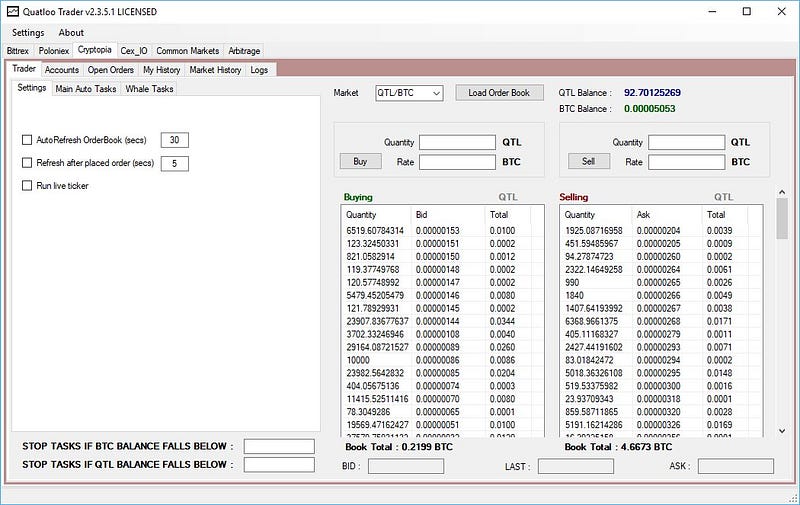
Task: Open the Whale Tasks tab
Action: [x=149, y=89]
